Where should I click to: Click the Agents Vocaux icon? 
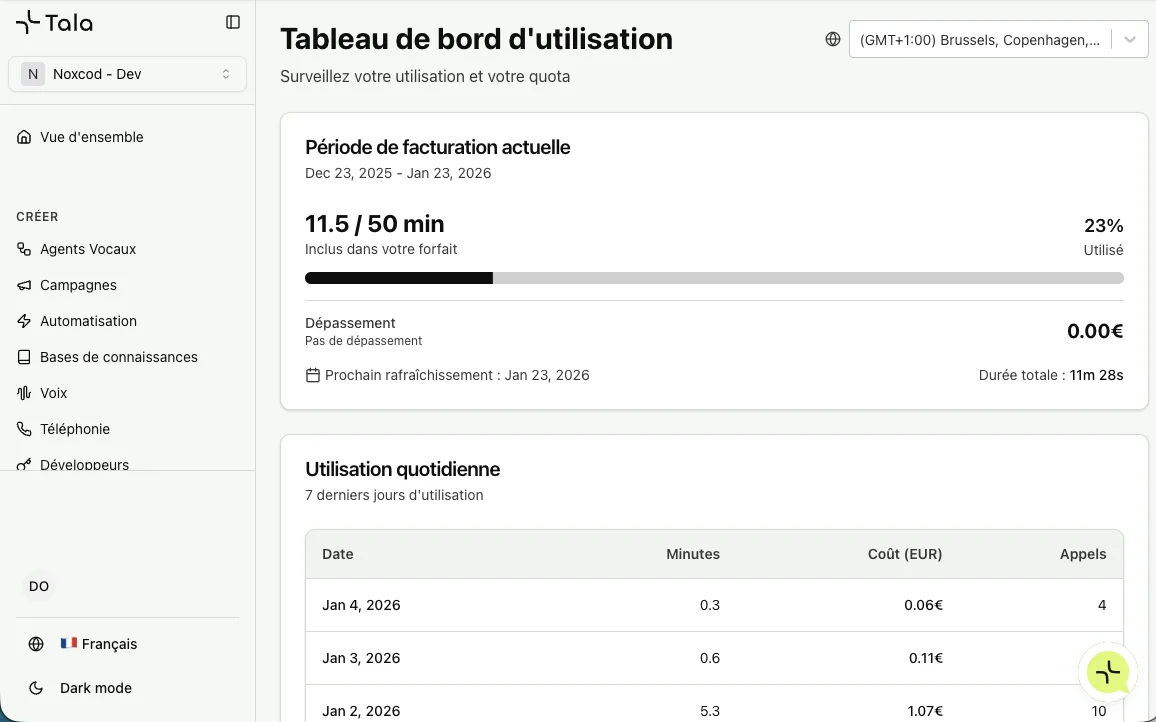24,249
